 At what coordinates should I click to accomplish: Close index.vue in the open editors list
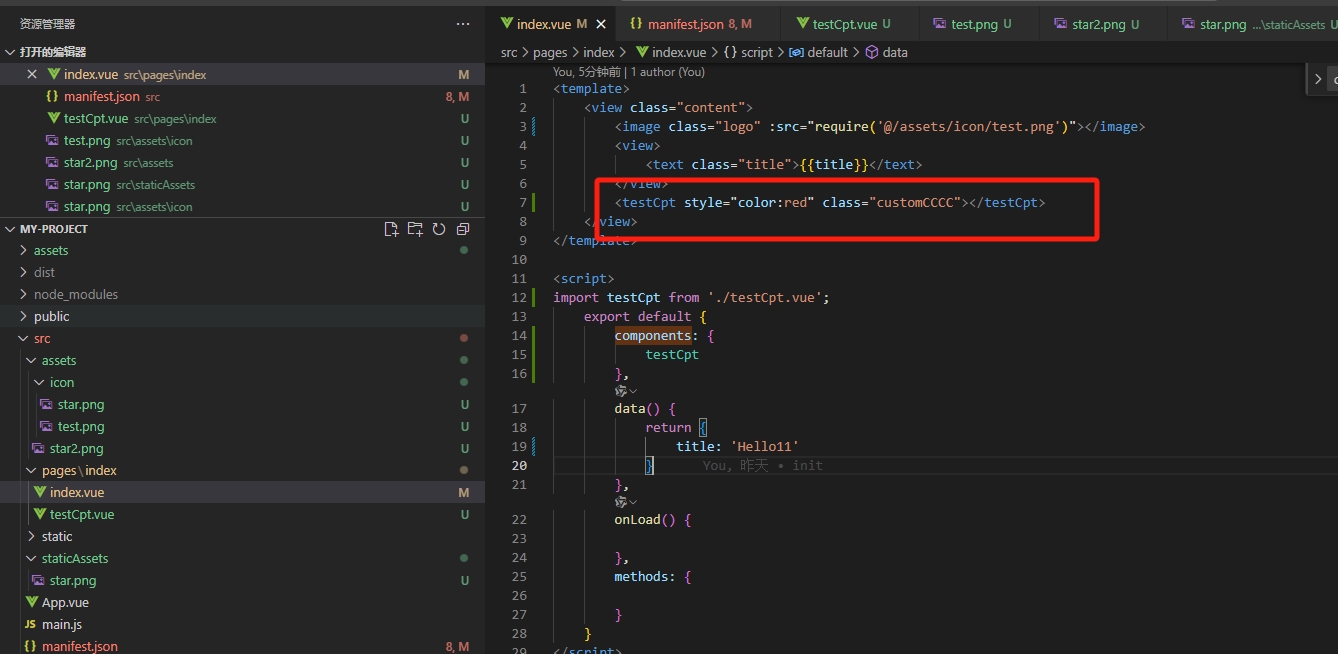coord(32,75)
